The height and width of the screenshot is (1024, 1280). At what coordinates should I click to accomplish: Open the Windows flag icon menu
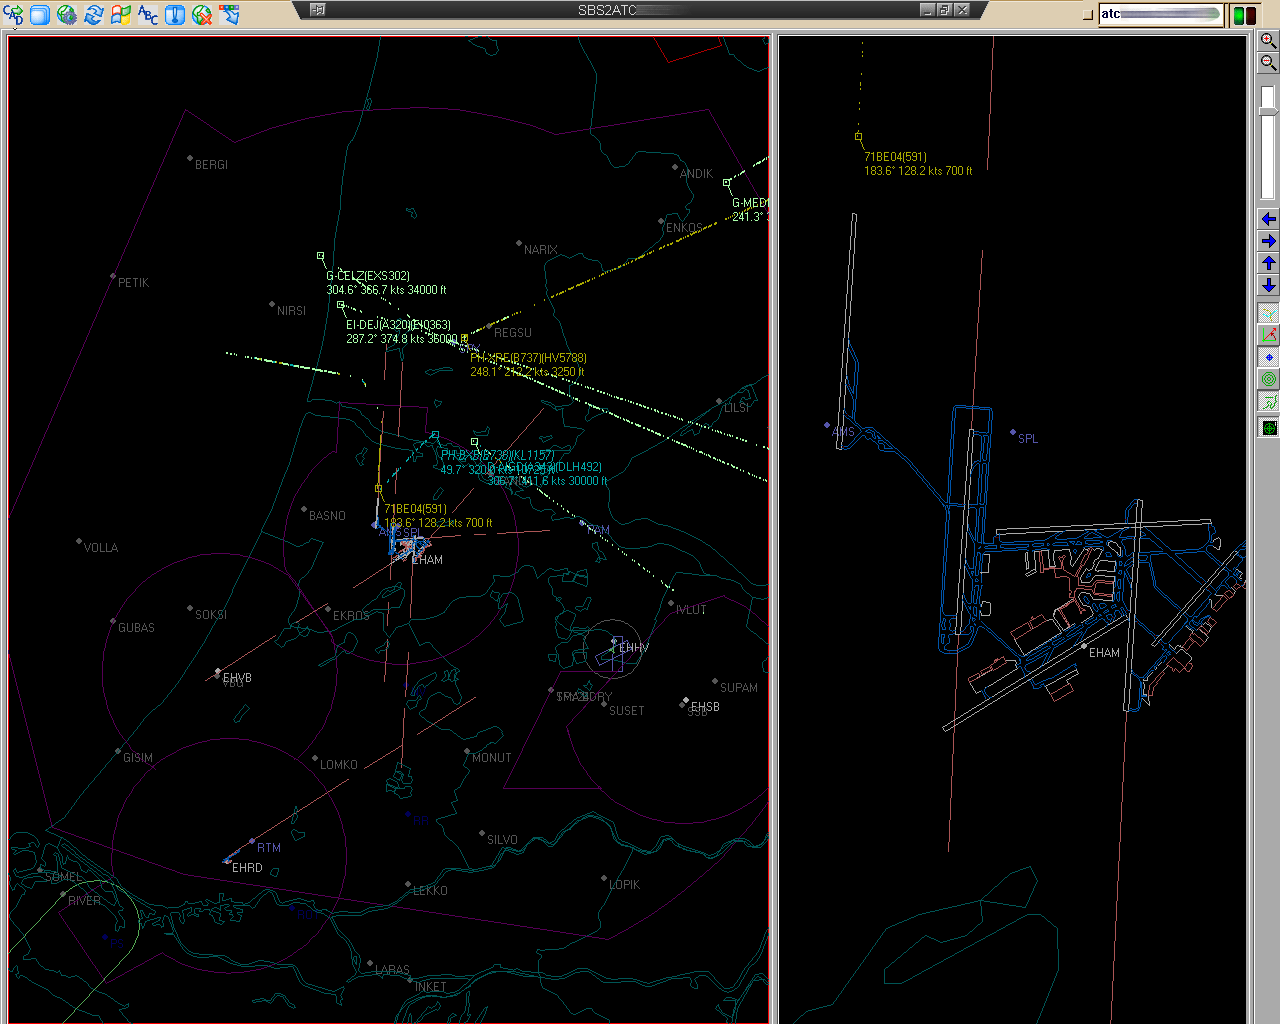pyautogui.click(x=121, y=15)
